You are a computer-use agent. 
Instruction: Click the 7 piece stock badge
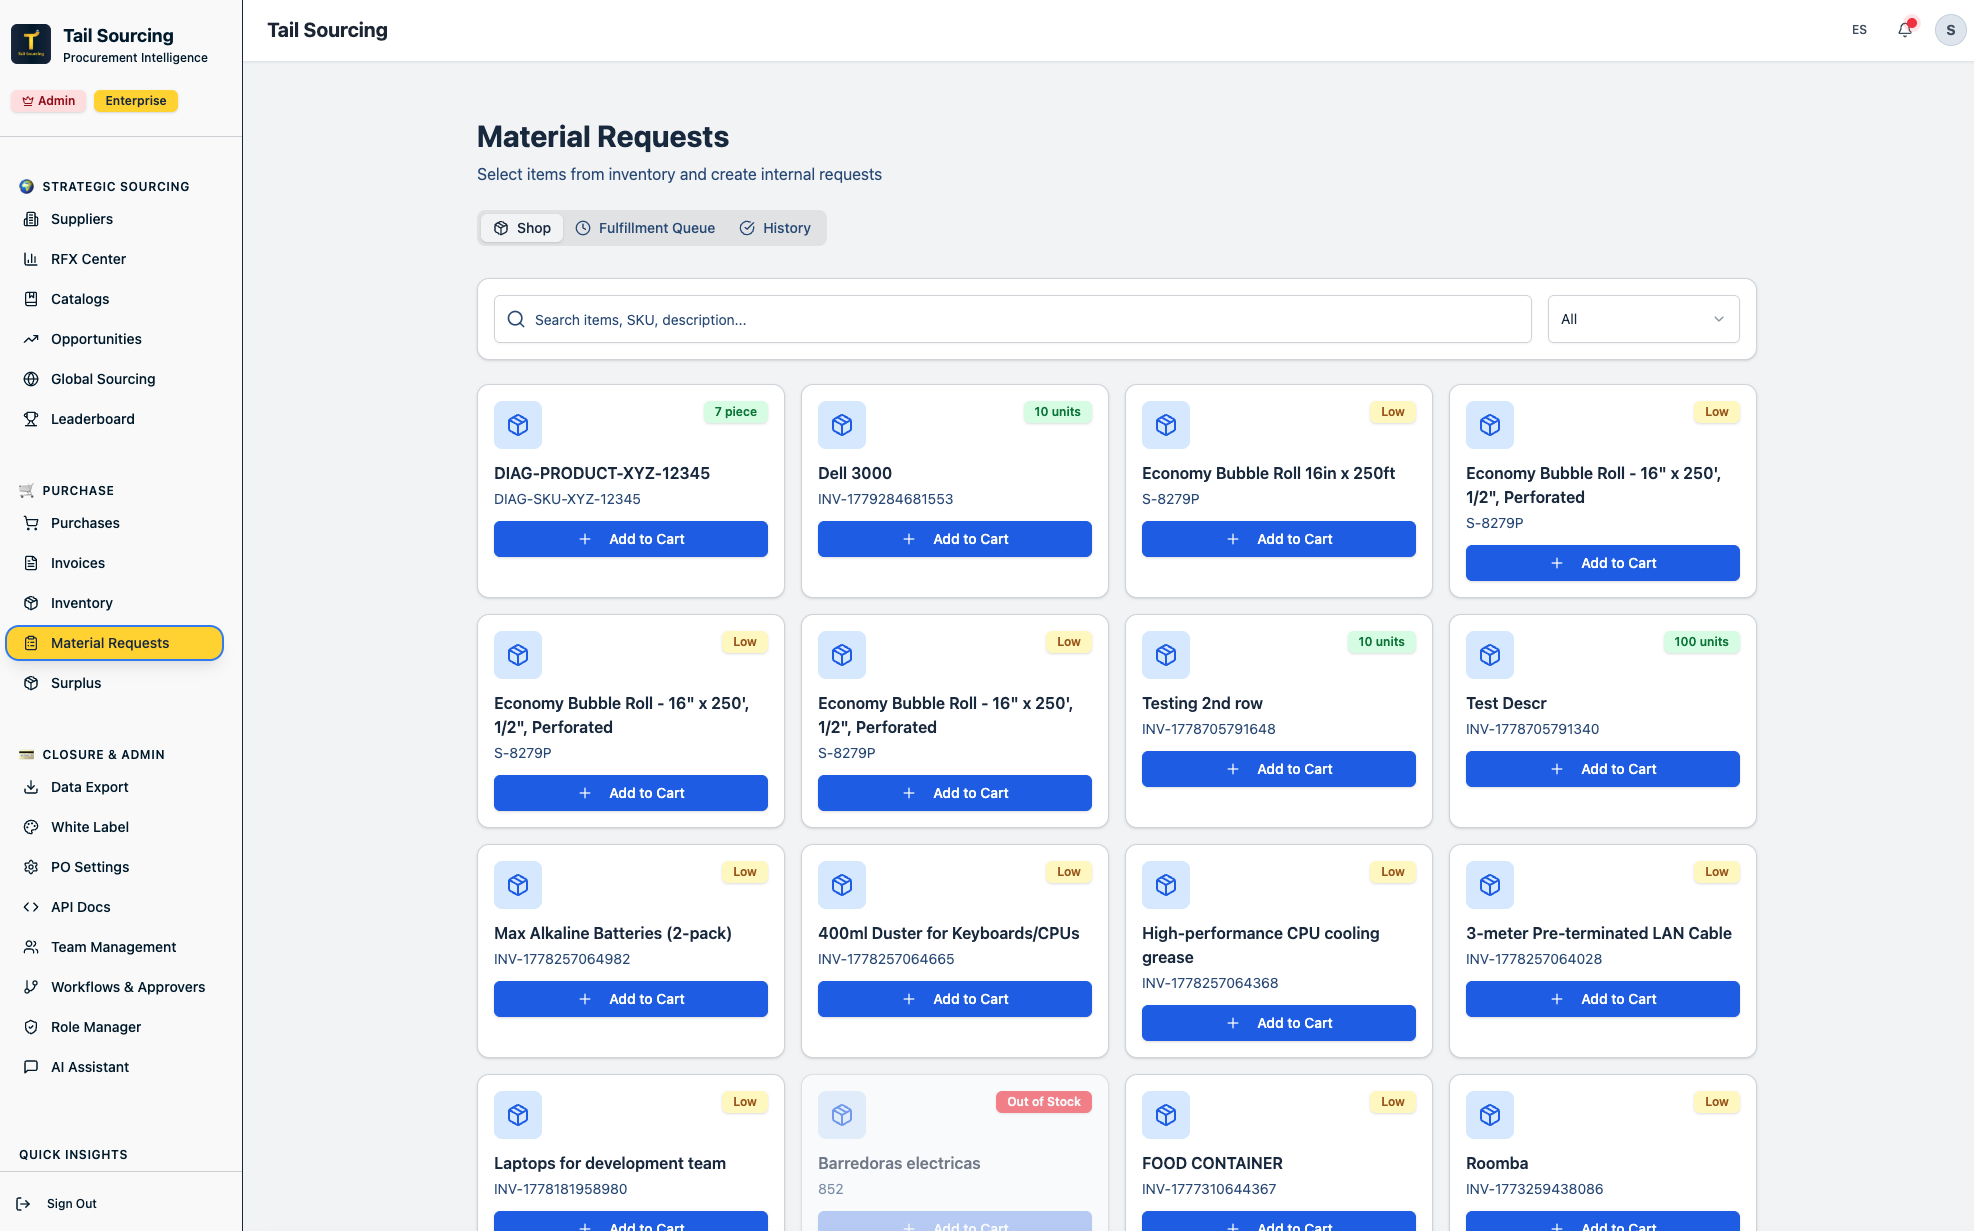(735, 412)
